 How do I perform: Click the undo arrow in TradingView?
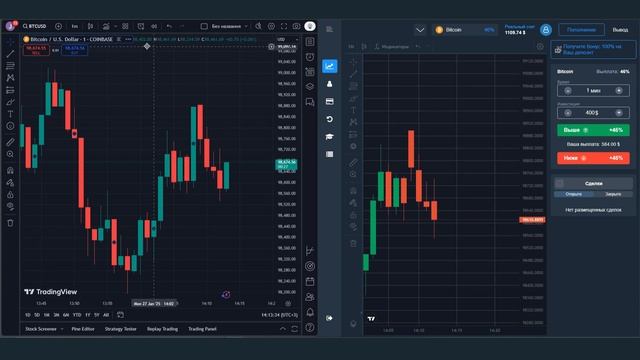[169, 26]
